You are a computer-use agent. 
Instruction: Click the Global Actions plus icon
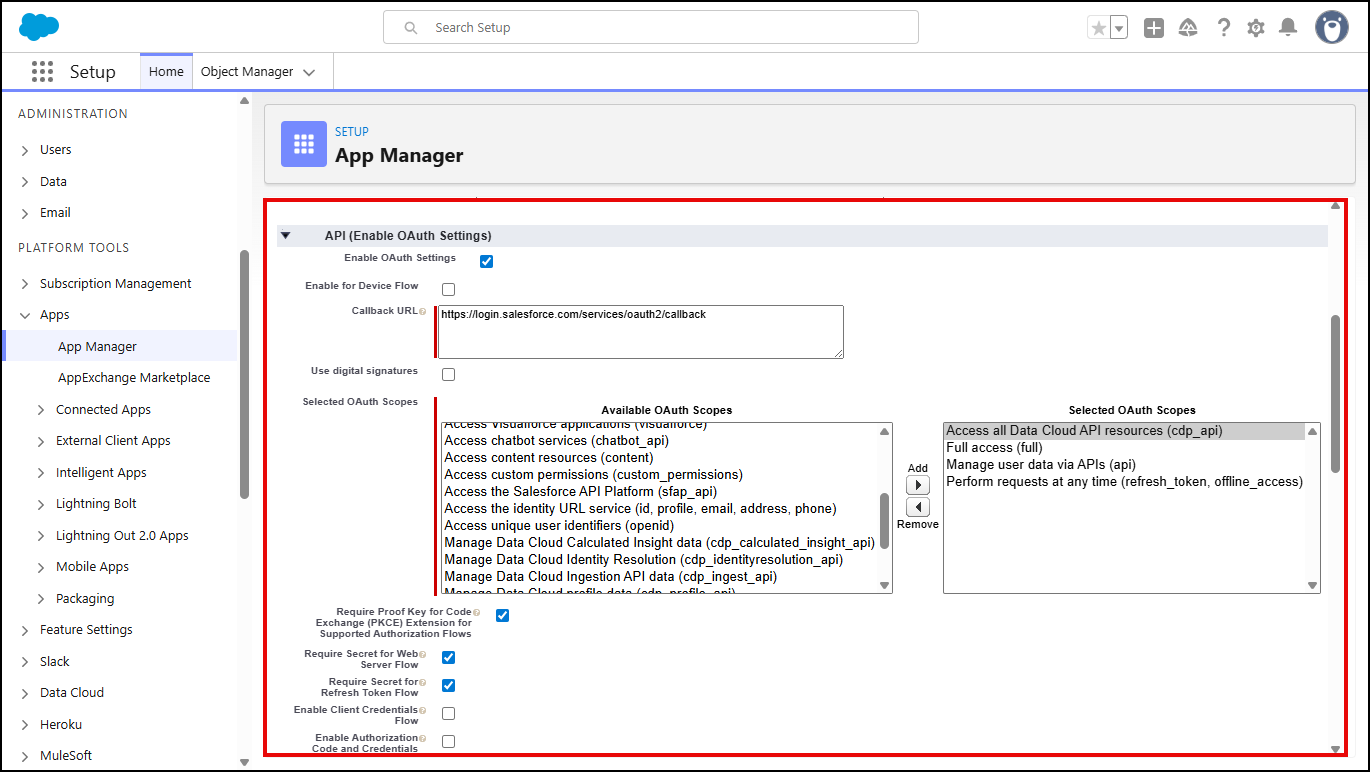click(1154, 28)
